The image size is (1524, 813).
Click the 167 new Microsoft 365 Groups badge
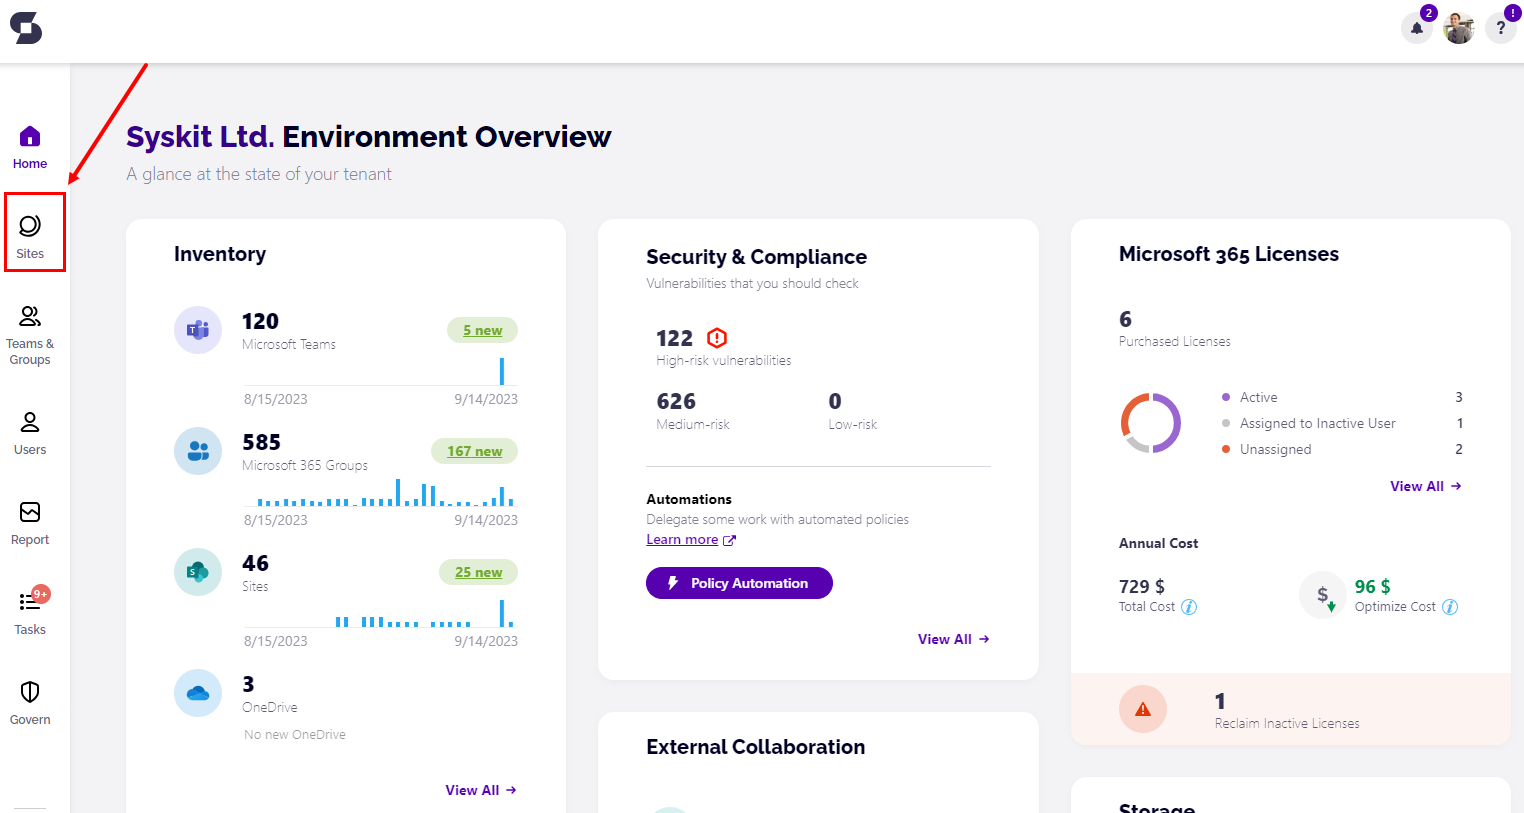point(474,451)
